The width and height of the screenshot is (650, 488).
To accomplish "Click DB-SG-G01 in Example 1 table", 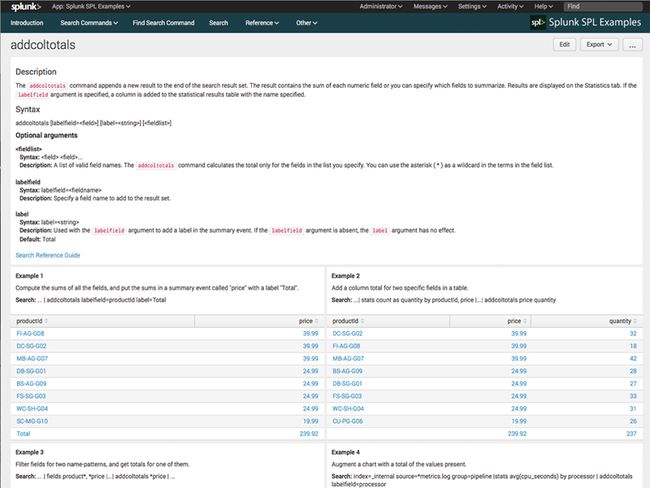I will tap(32, 371).
